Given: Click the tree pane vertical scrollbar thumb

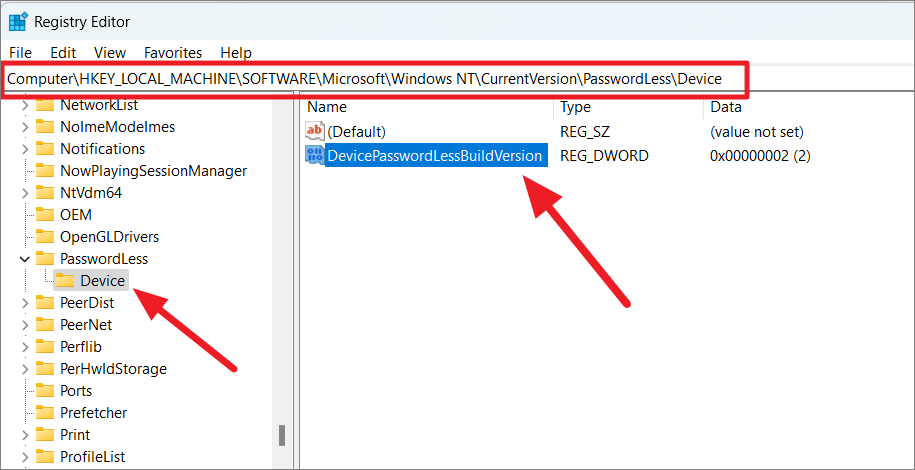Looking at the screenshot, I should [282, 436].
